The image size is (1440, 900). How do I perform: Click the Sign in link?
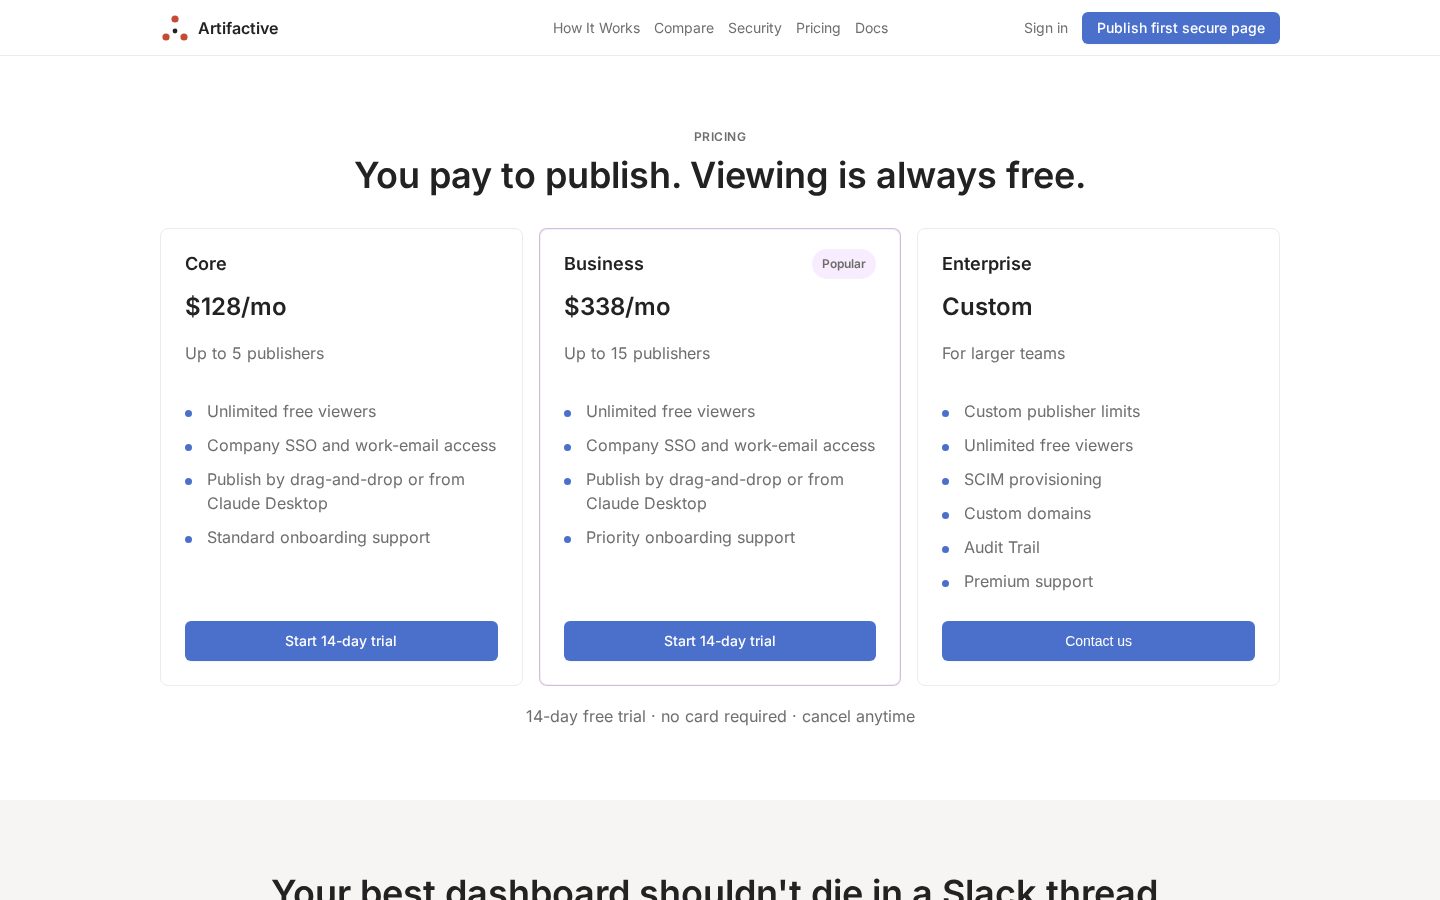(1046, 28)
